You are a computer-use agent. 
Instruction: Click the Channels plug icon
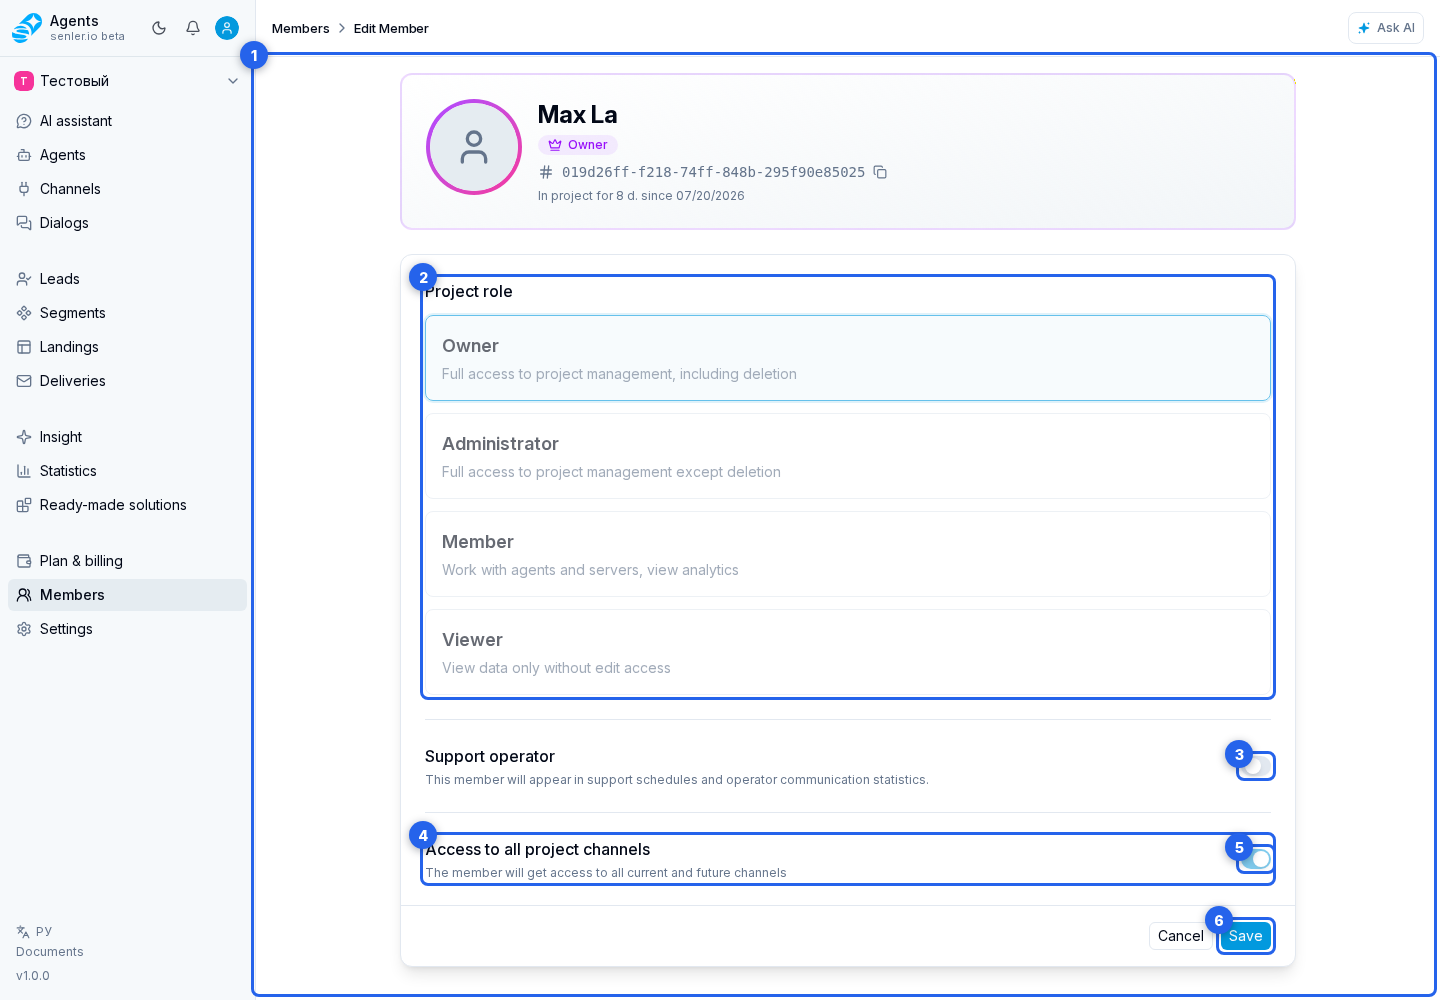tap(24, 189)
